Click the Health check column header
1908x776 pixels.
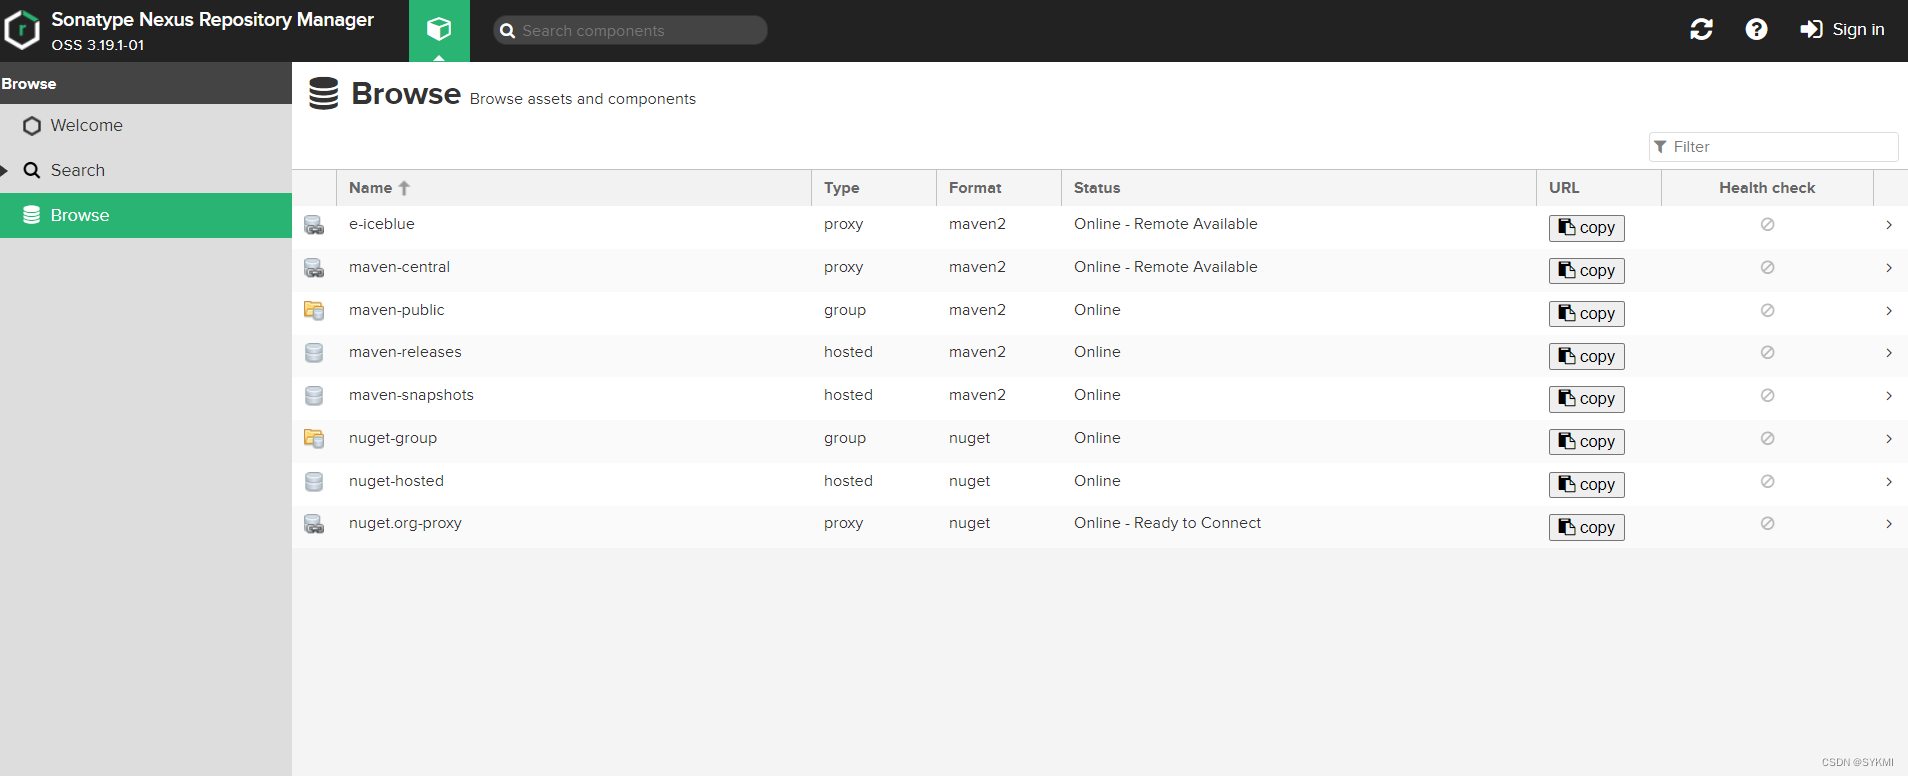coord(1767,188)
